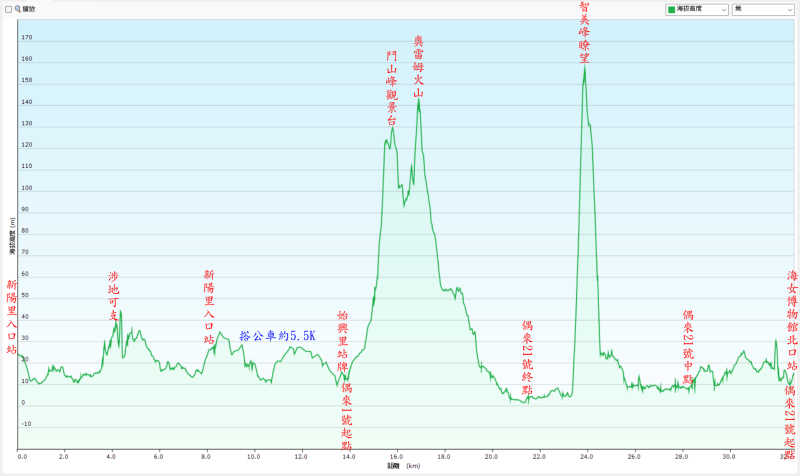Click the 50 elevation axis tick
Viewport: 800px width, 476px height.
click(x=25, y=295)
